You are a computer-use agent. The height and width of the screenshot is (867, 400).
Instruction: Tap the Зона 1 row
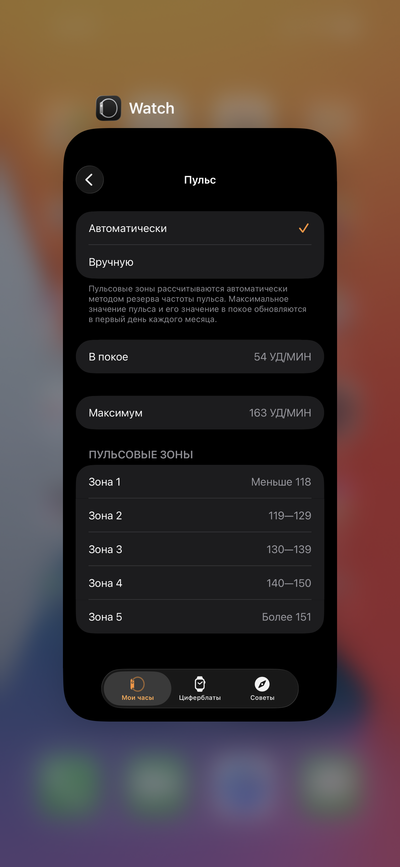200,482
